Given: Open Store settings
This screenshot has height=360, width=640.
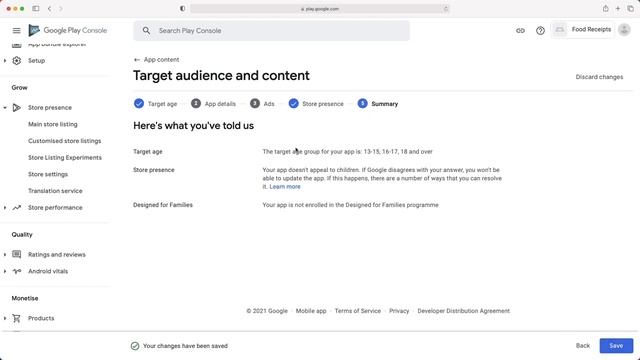Looking at the screenshot, I should pos(48,174).
